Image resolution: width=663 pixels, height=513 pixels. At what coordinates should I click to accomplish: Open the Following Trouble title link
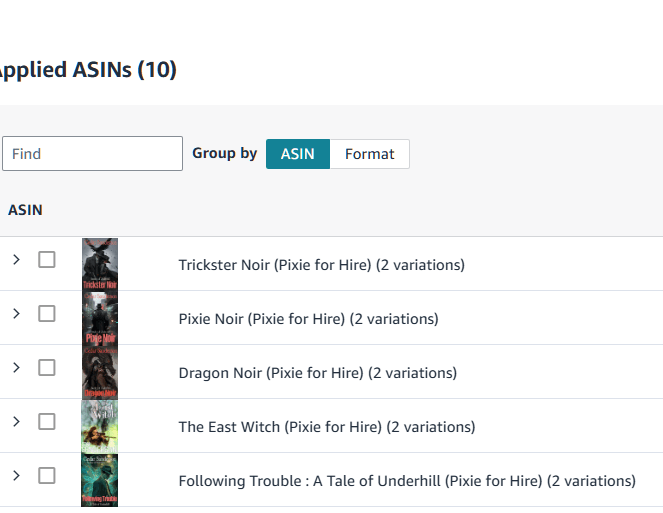click(406, 481)
